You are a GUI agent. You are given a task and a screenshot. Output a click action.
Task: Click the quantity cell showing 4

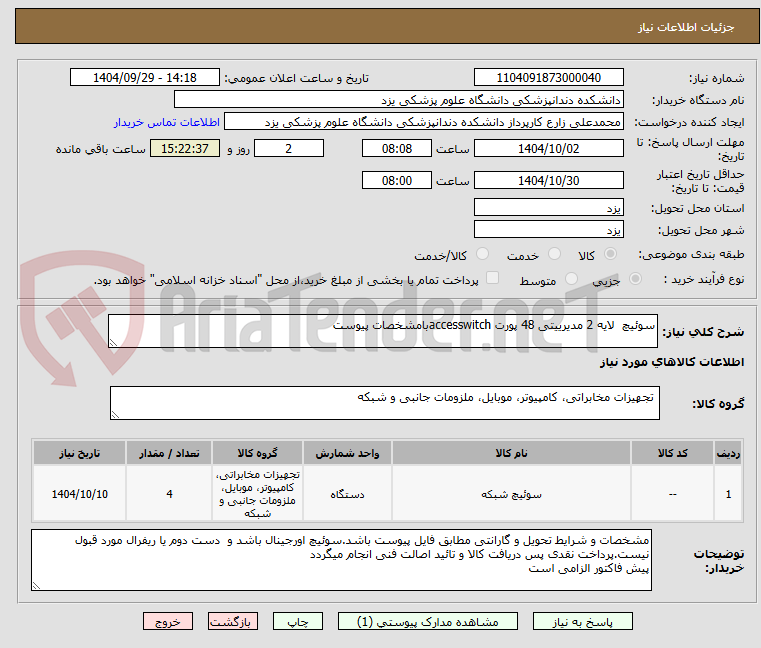tap(169, 494)
